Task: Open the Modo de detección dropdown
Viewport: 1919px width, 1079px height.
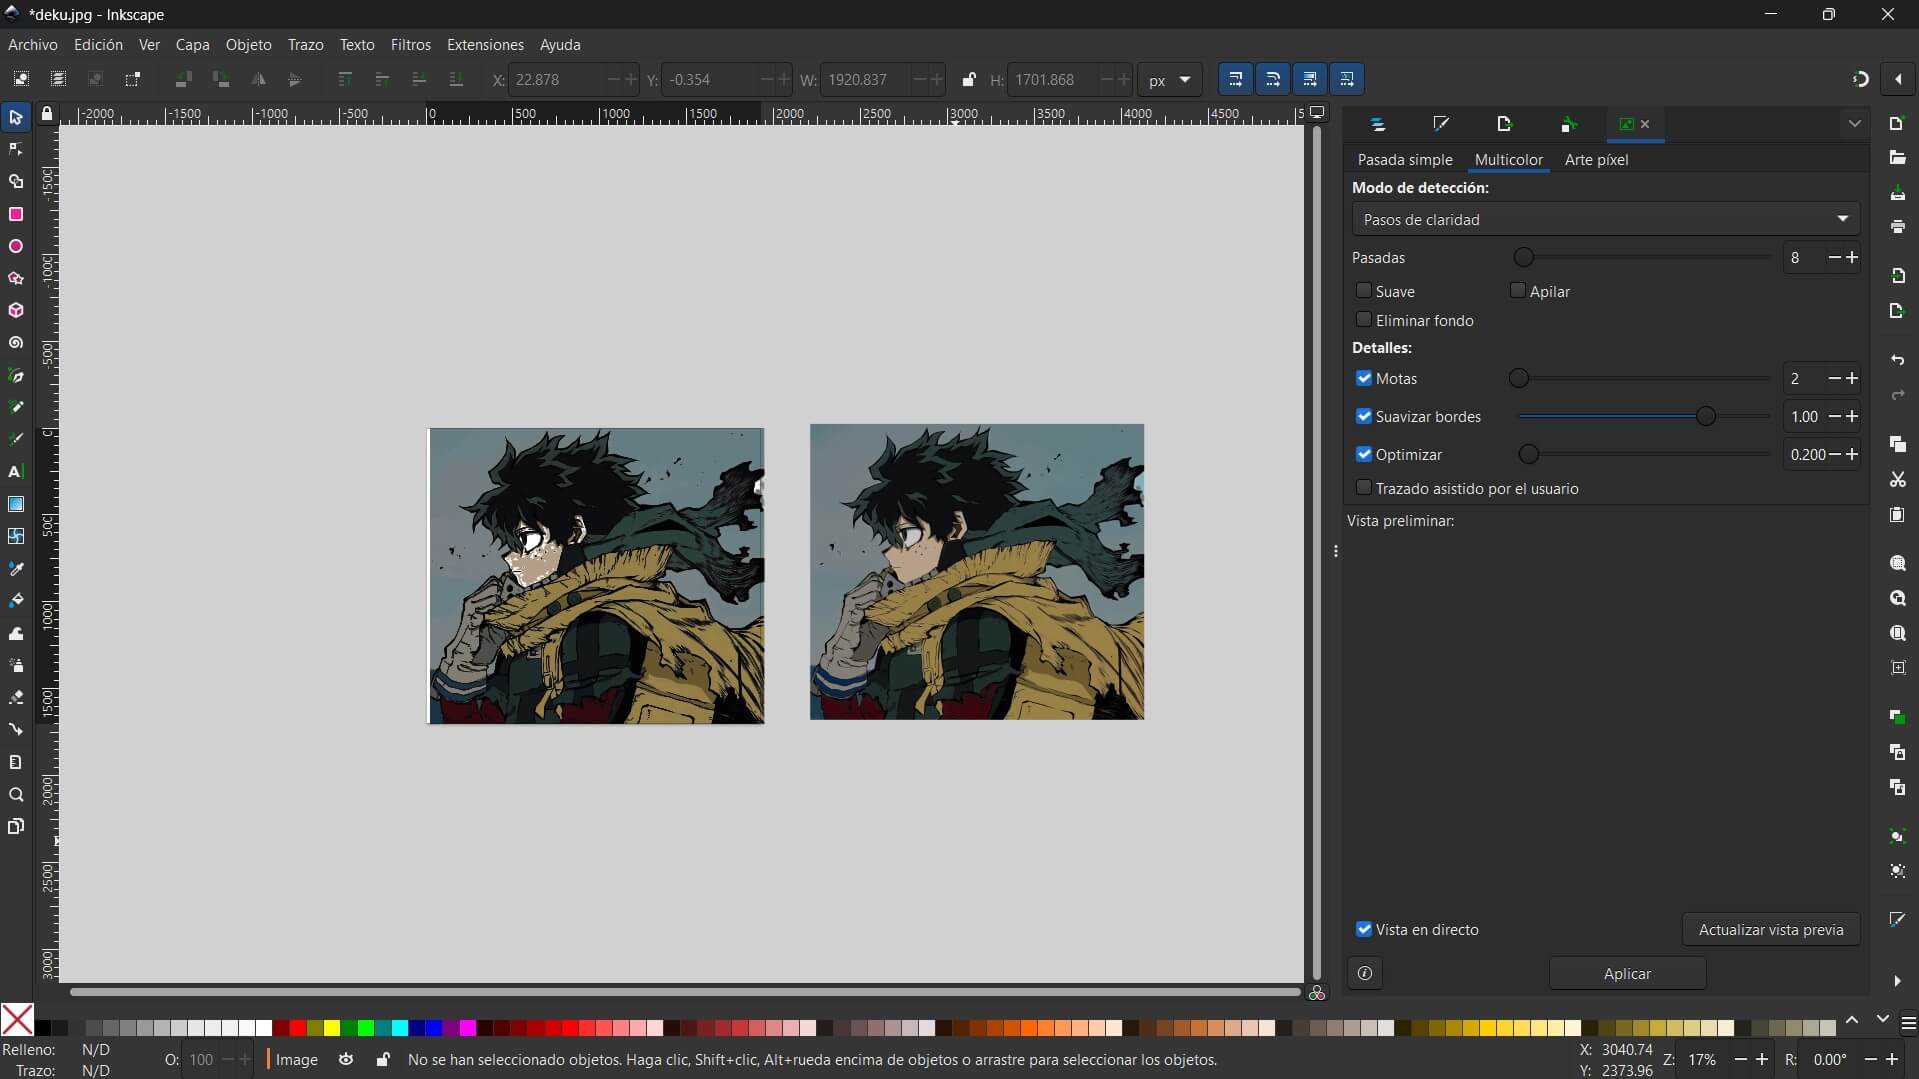Action: click(x=1605, y=219)
